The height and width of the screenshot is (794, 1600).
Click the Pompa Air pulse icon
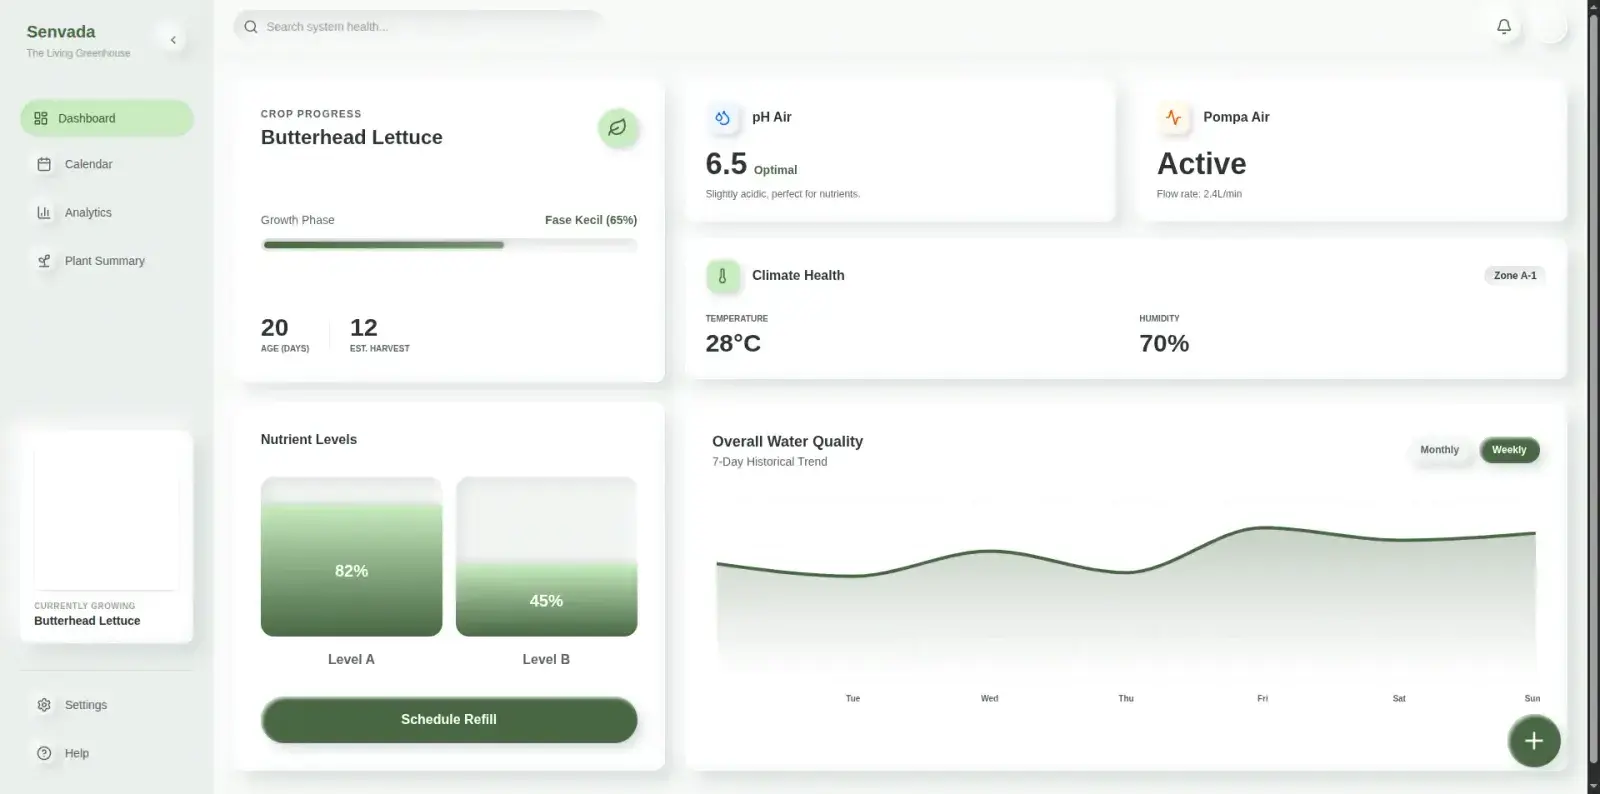[1174, 118]
